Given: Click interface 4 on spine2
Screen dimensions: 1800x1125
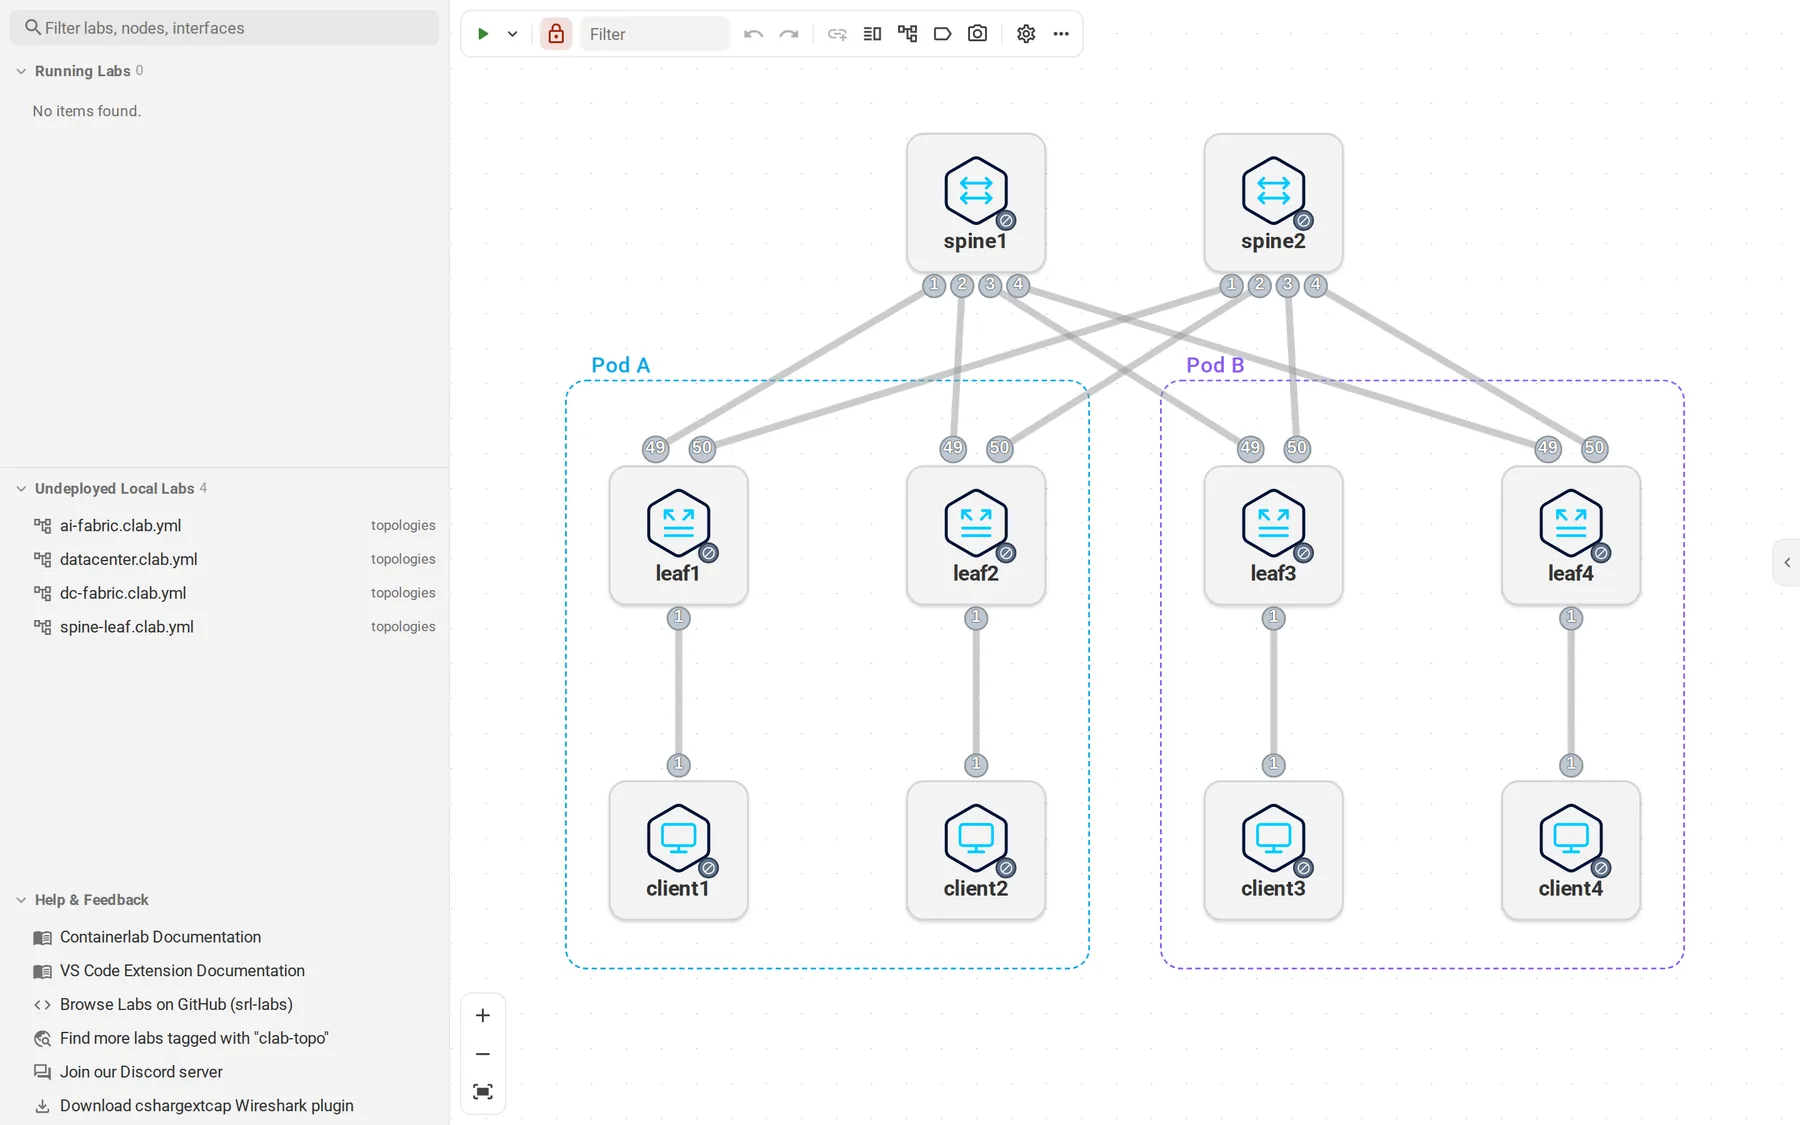Looking at the screenshot, I should pyautogui.click(x=1316, y=285).
